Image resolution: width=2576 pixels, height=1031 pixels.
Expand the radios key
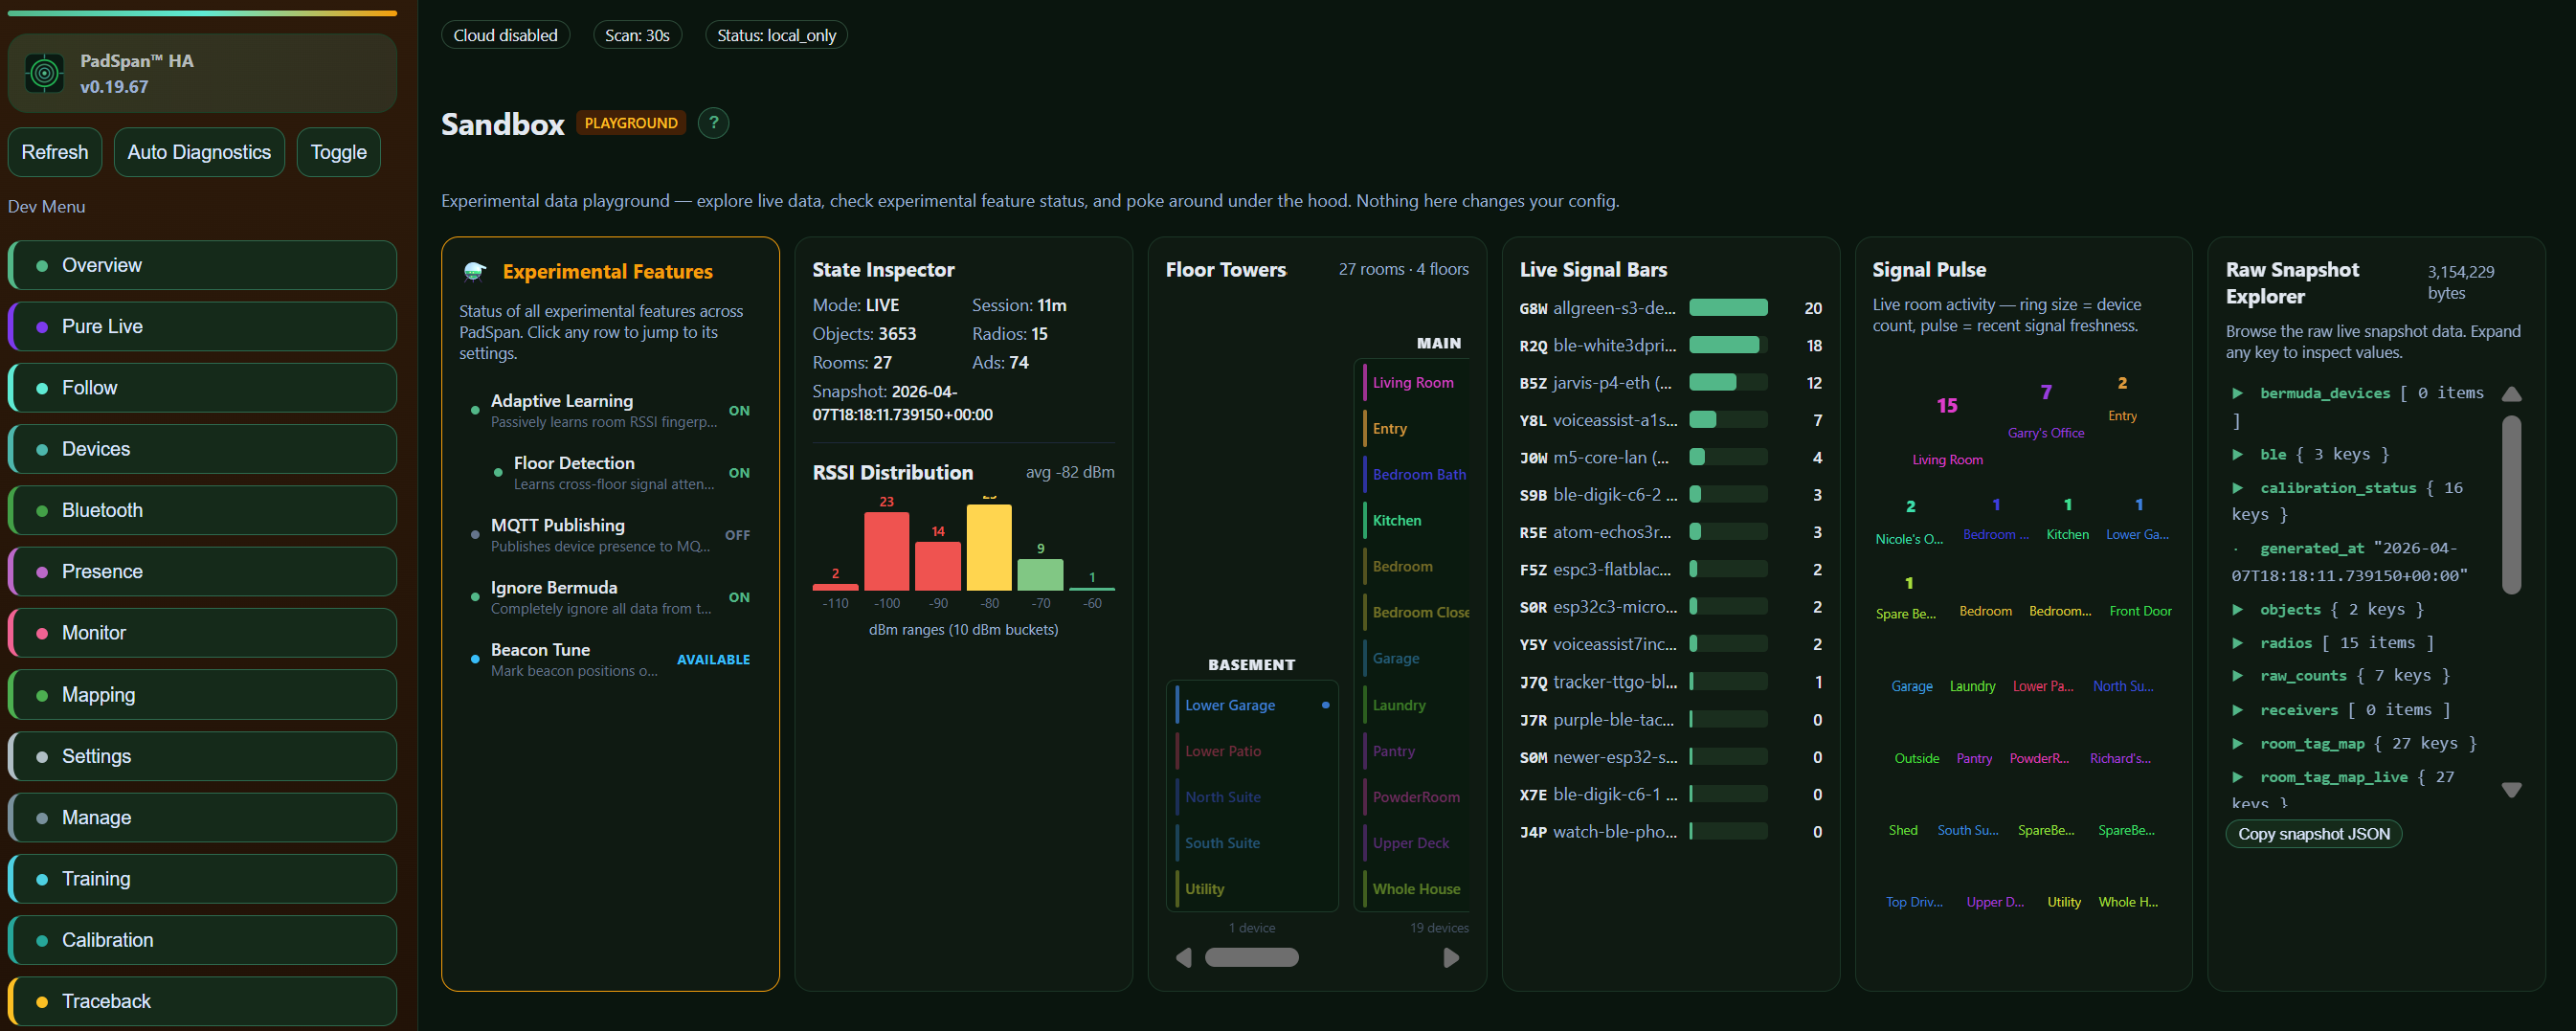[2238, 643]
